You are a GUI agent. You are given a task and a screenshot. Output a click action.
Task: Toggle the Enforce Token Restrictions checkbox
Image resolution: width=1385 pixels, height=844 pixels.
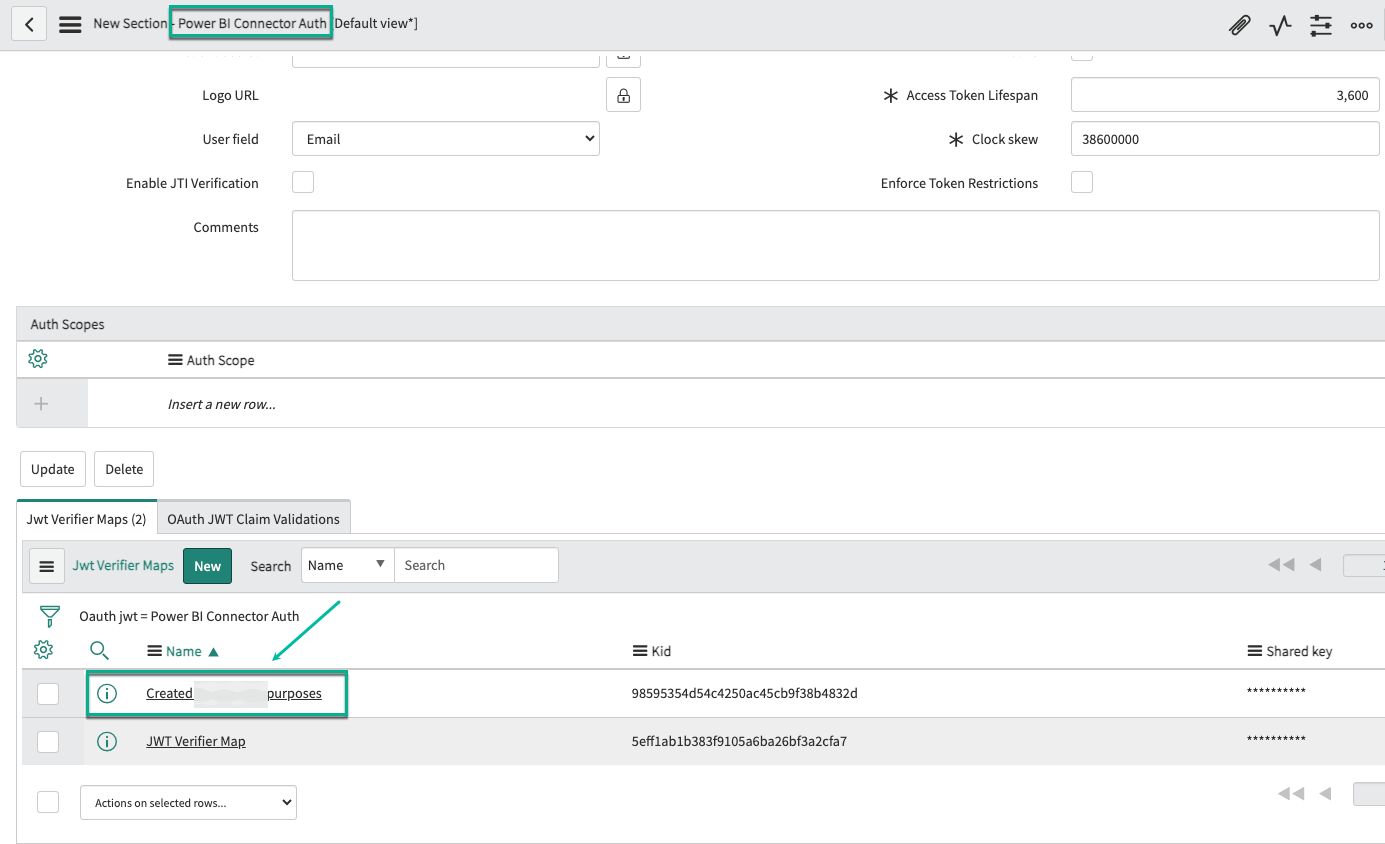pos(1081,183)
